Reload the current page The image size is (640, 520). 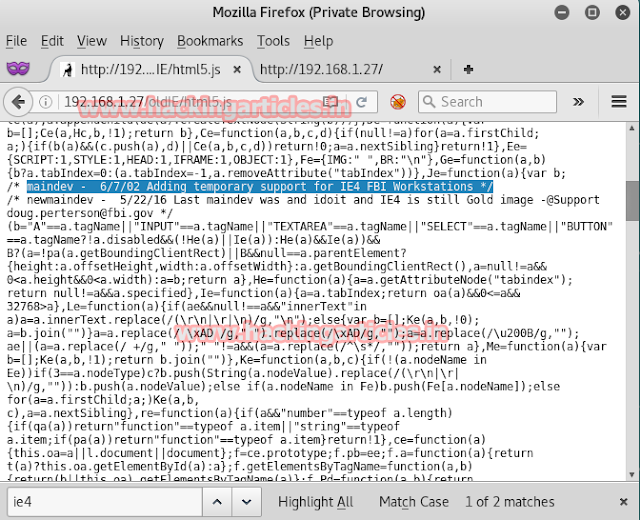(362, 102)
